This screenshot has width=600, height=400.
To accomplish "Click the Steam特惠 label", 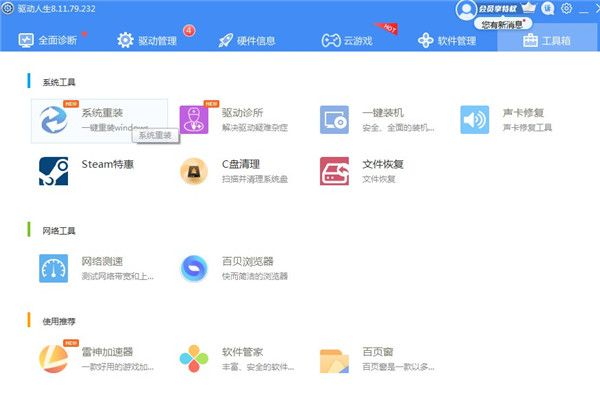I will (108, 164).
